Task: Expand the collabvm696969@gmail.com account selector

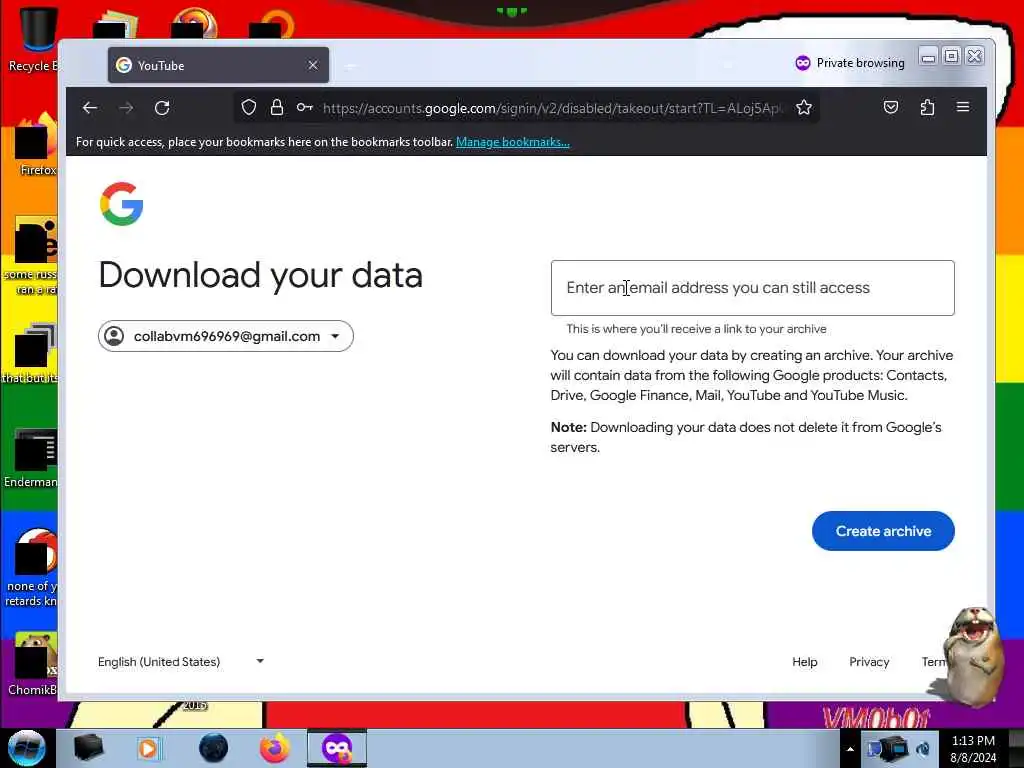Action: pyautogui.click(x=226, y=336)
